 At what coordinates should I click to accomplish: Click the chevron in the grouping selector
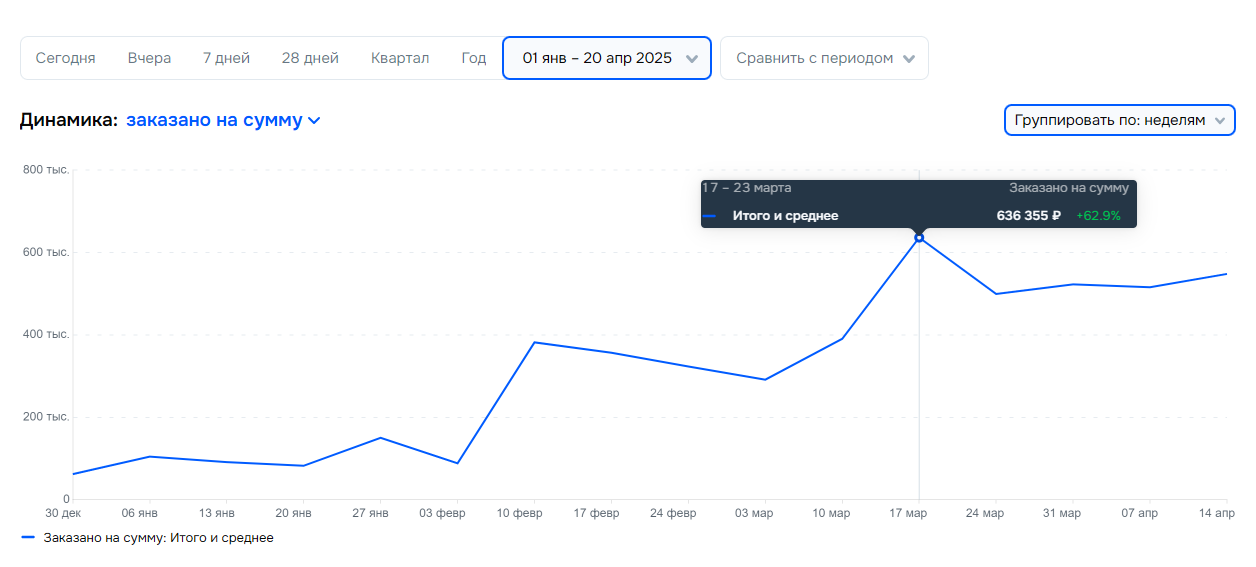coord(1219,121)
